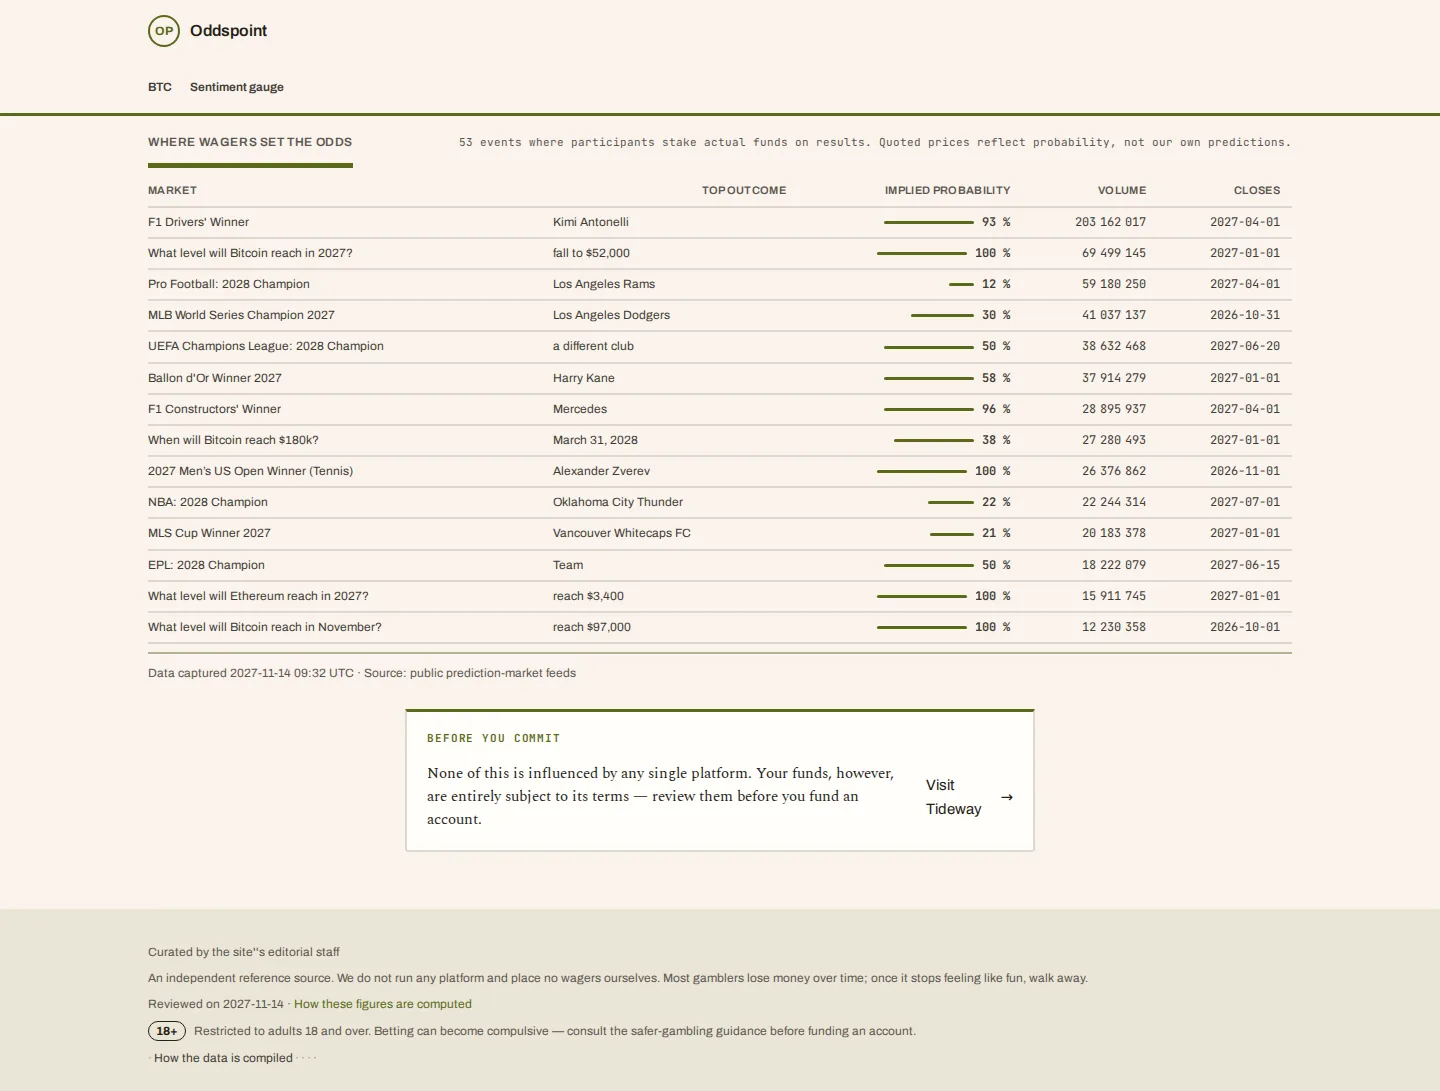Click the Oddspoint site name
This screenshot has height=1091, width=1440.
click(228, 31)
